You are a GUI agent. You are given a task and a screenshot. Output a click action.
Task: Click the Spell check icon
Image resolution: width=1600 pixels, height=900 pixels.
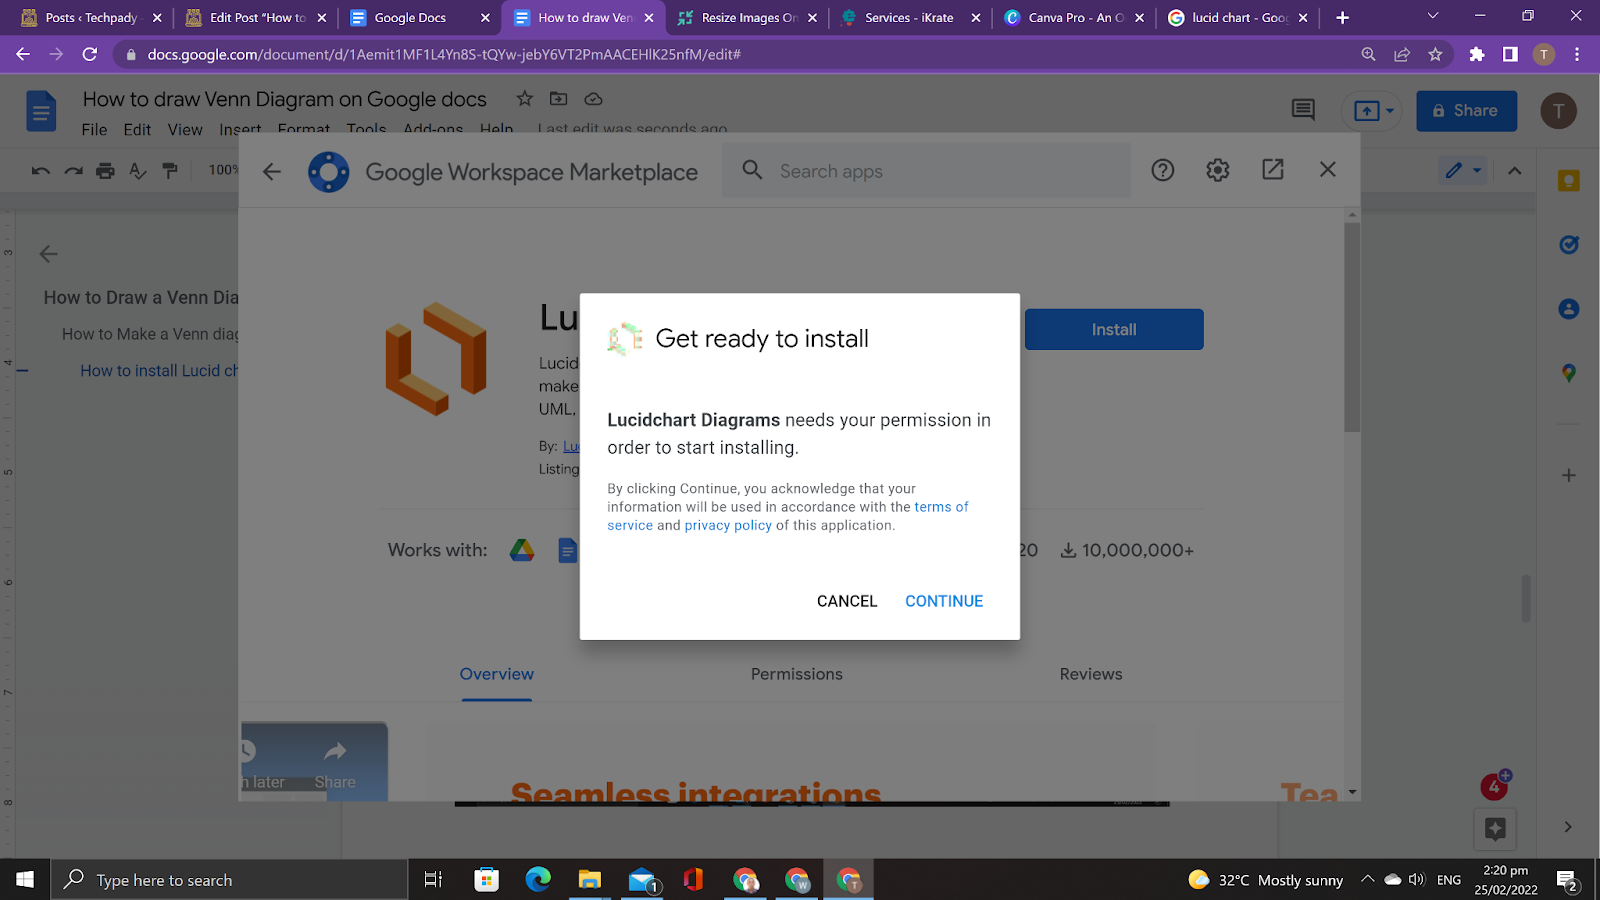point(138,171)
